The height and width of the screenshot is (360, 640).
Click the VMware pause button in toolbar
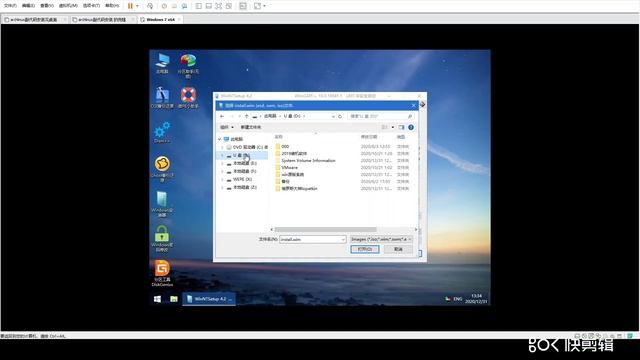[x=130, y=6]
